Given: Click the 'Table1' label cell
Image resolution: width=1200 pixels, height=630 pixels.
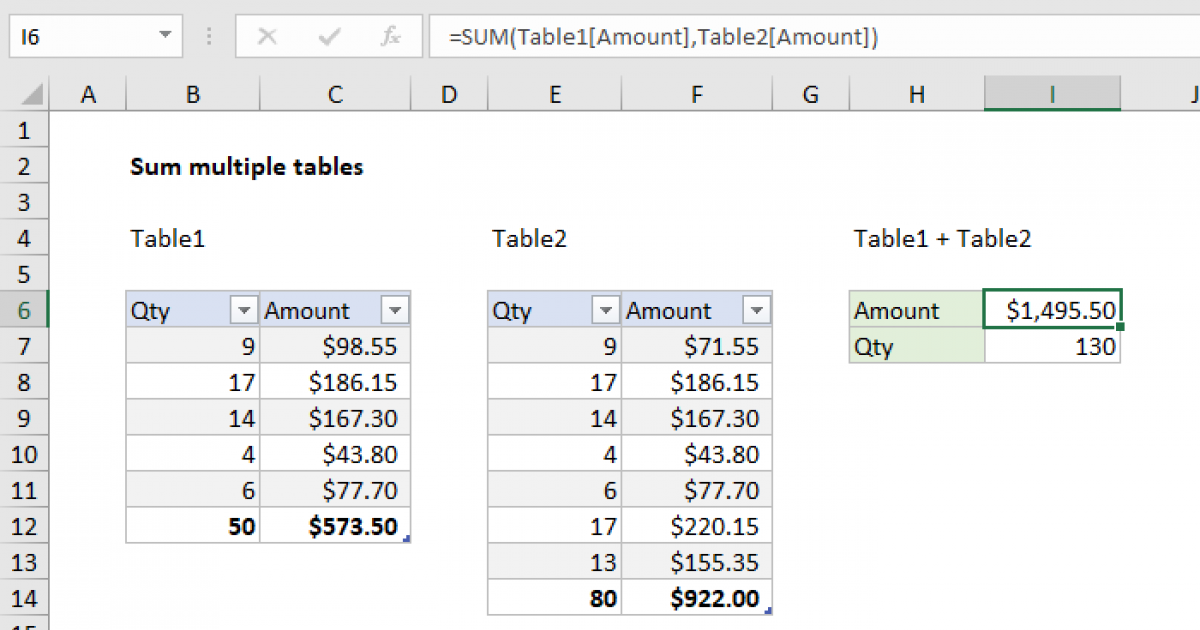Looking at the screenshot, I should pos(168,239).
